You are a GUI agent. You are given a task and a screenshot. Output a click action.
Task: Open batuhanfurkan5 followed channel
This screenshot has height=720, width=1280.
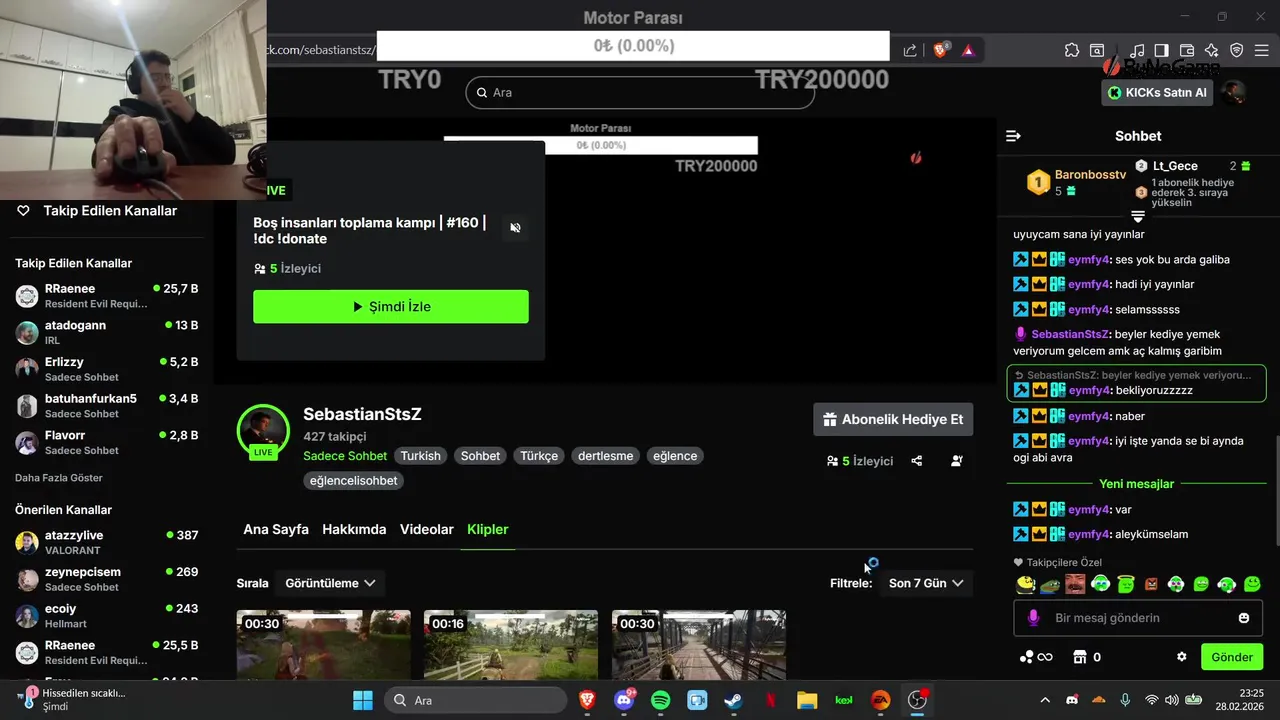coord(107,406)
